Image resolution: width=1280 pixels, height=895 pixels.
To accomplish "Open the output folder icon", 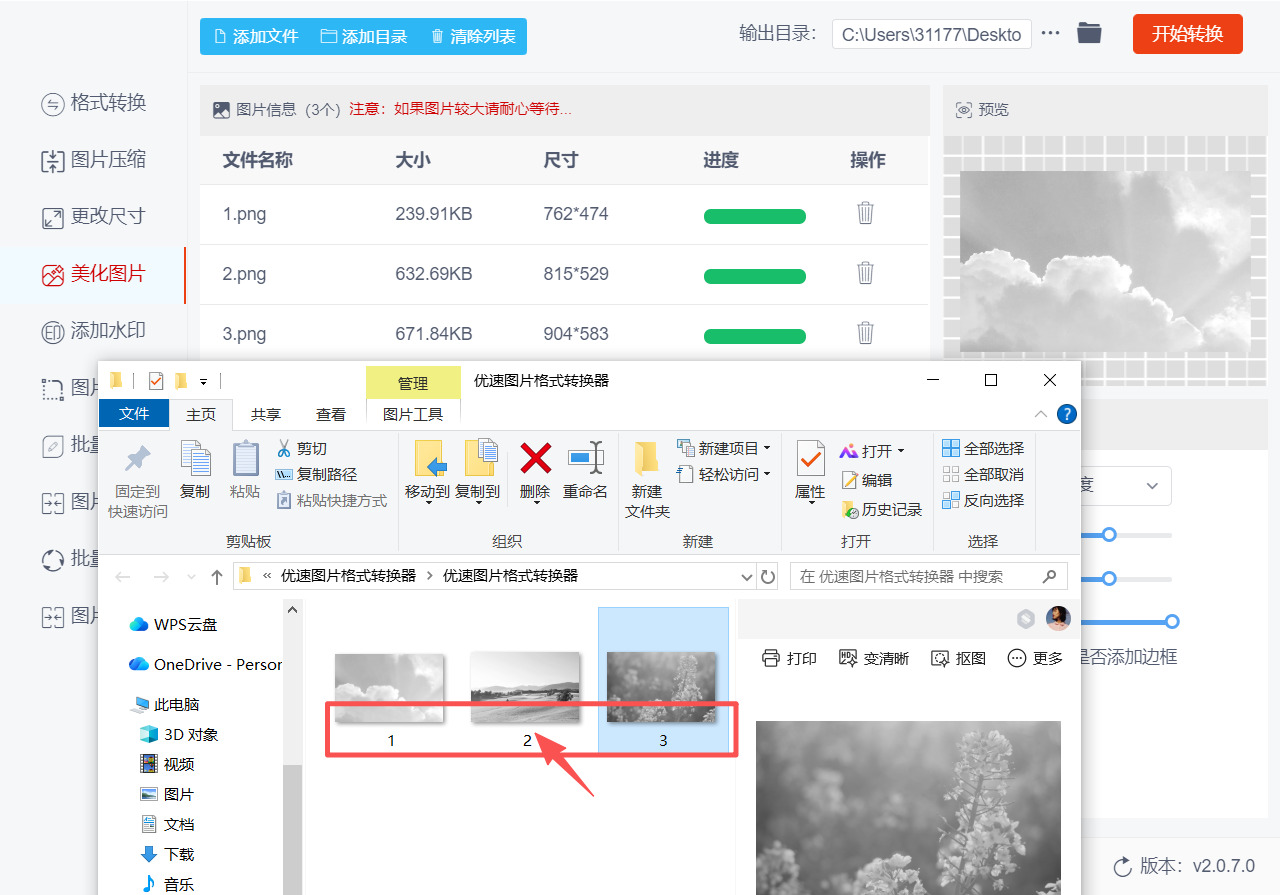I will [x=1089, y=33].
